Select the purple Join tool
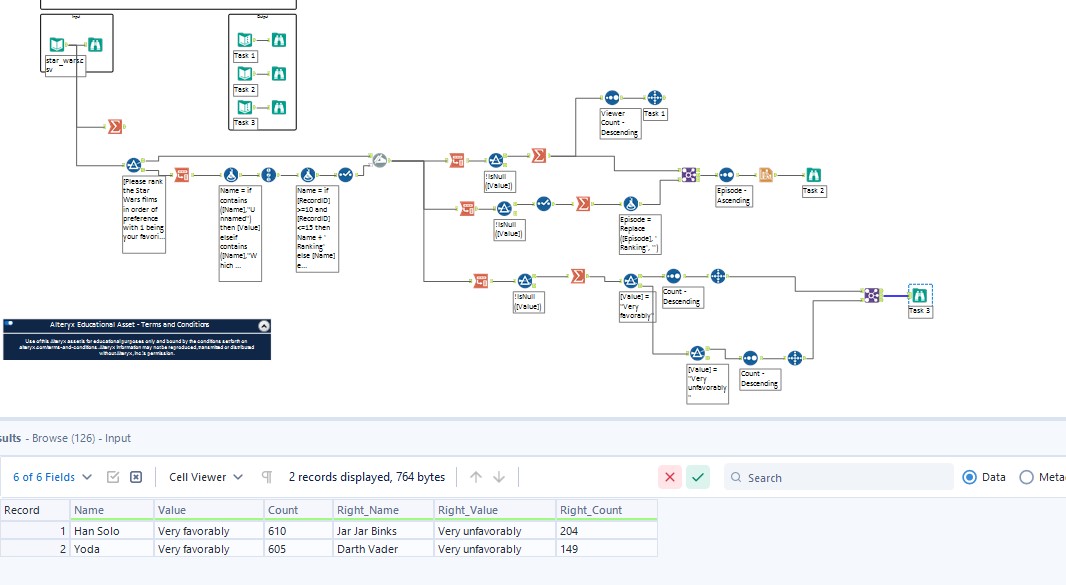The image size is (1066, 585). 687,175
